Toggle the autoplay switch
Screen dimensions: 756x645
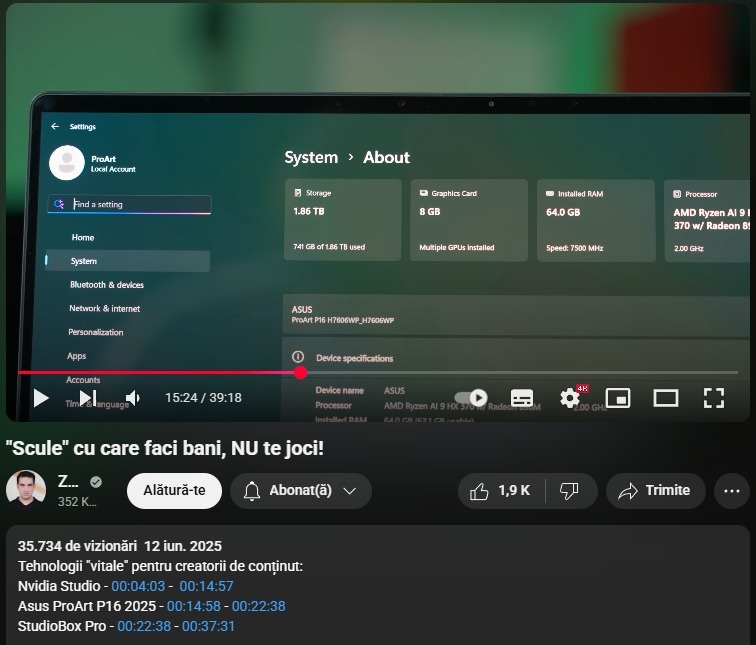[471, 398]
